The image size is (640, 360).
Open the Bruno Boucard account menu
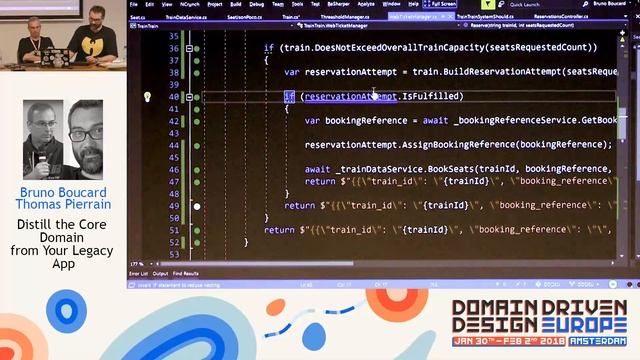[611, 4]
